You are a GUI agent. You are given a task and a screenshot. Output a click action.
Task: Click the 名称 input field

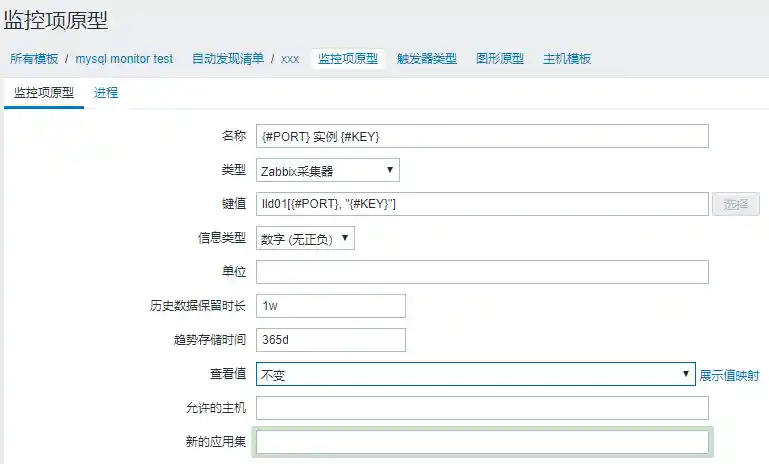481,136
